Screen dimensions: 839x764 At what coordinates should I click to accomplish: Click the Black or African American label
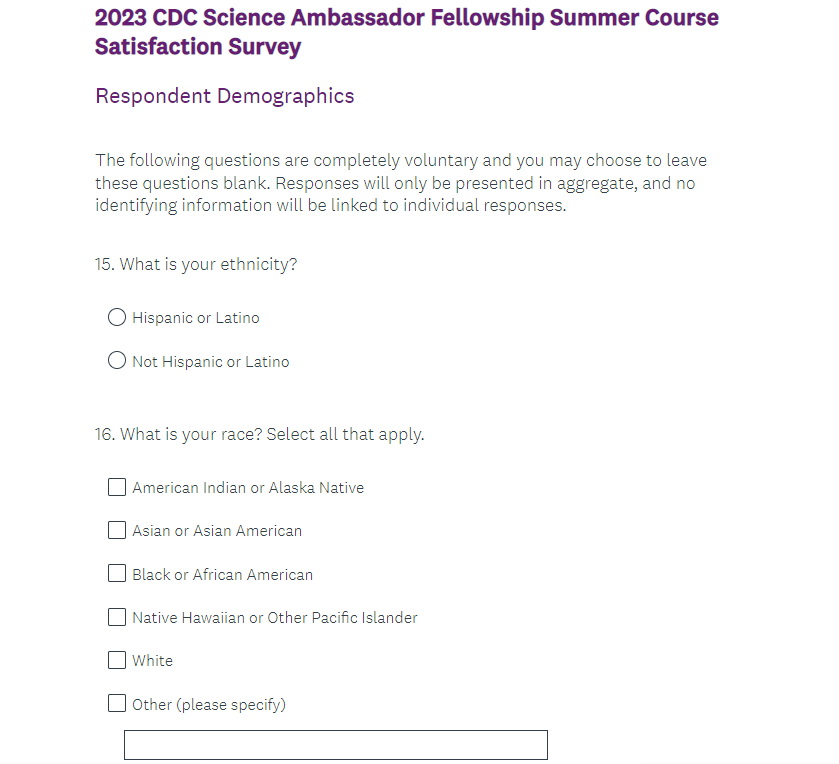(x=222, y=575)
